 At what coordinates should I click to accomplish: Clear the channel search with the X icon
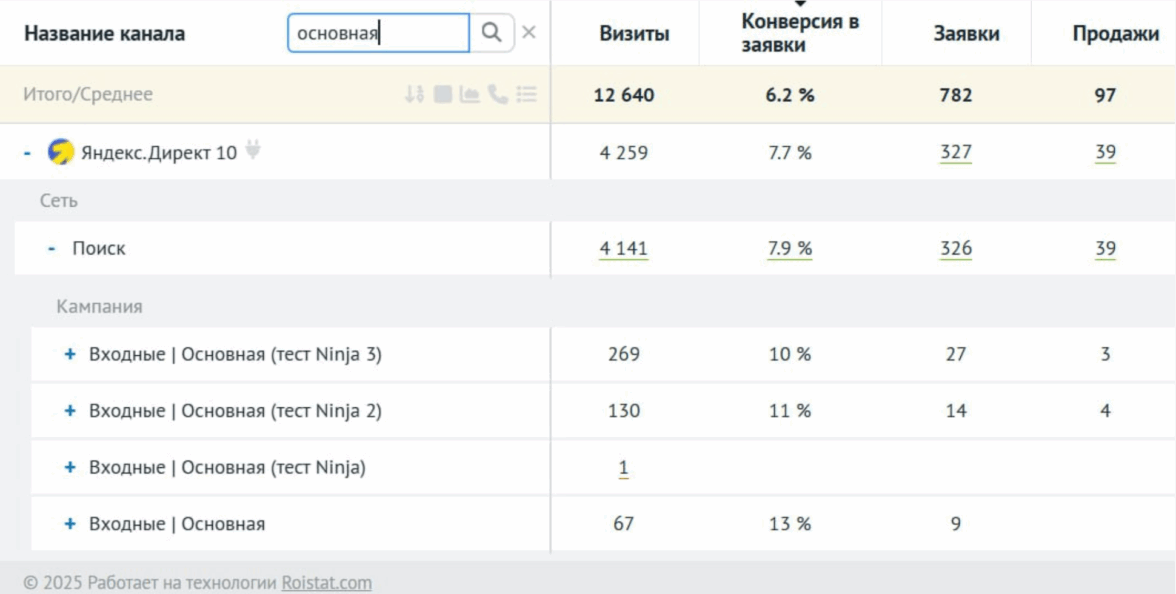529,33
